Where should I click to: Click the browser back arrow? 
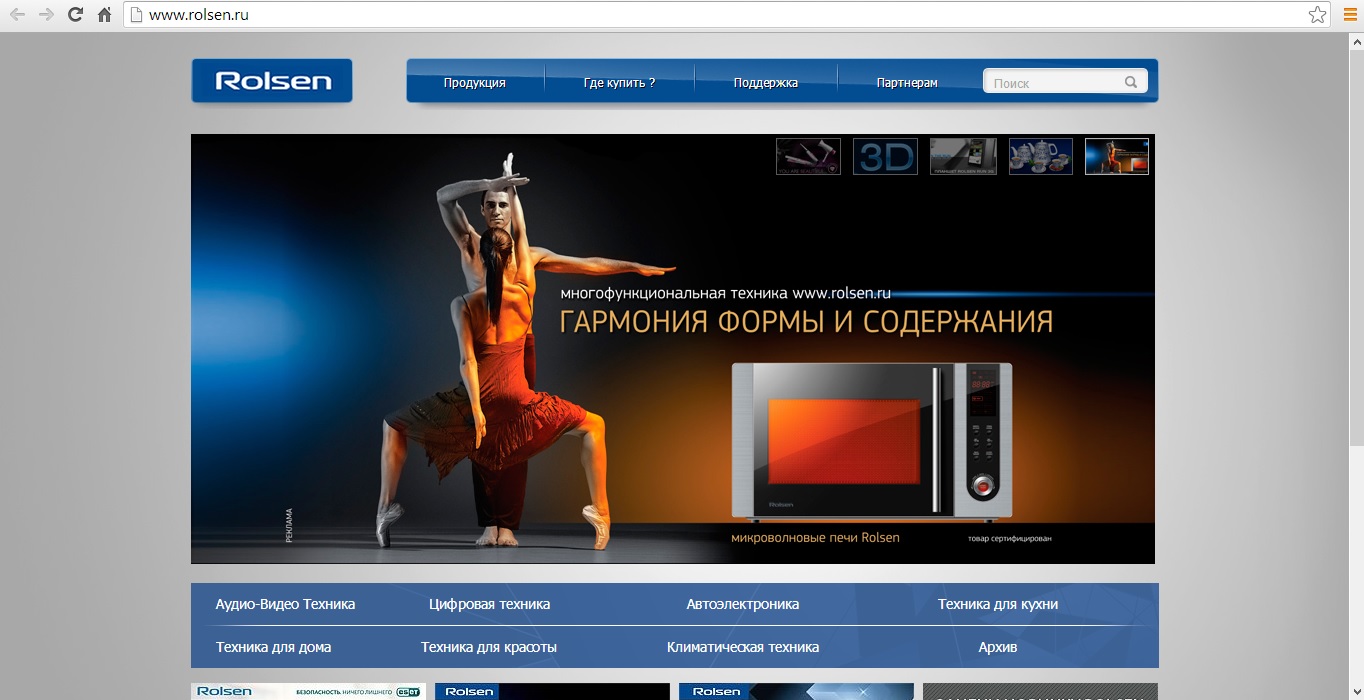(x=17, y=15)
